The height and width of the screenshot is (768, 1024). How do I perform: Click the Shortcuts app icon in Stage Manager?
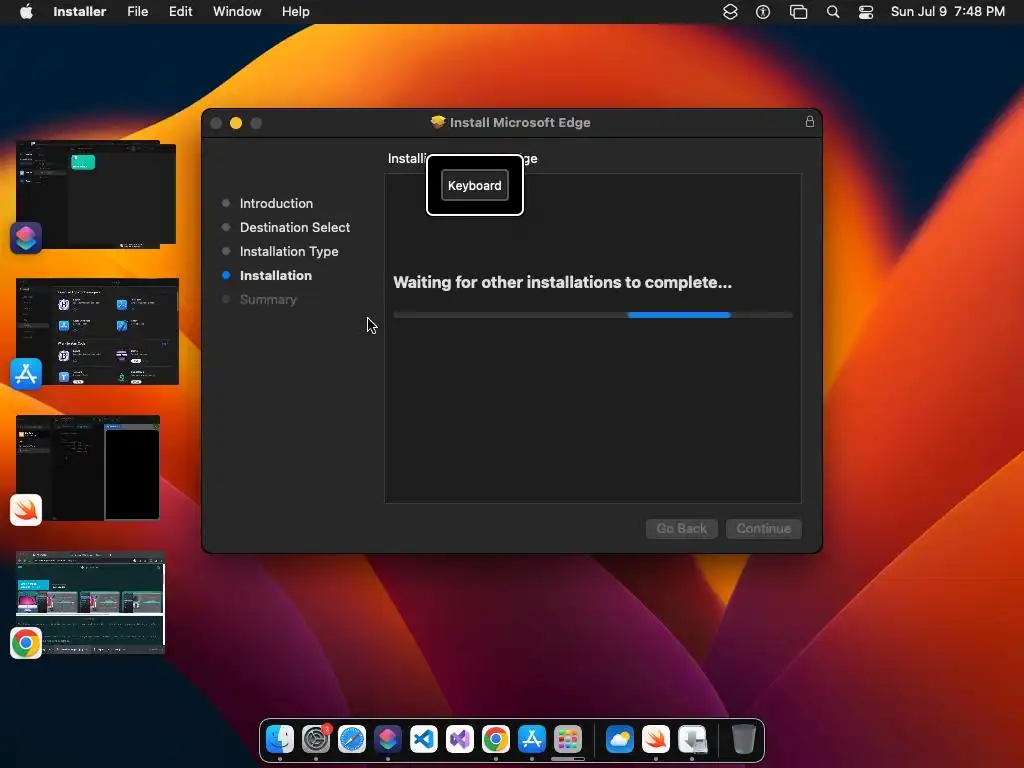click(26, 237)
